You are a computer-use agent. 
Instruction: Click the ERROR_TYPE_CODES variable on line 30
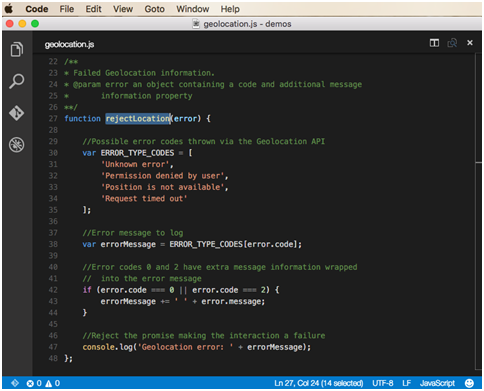[x=137, y=153]
